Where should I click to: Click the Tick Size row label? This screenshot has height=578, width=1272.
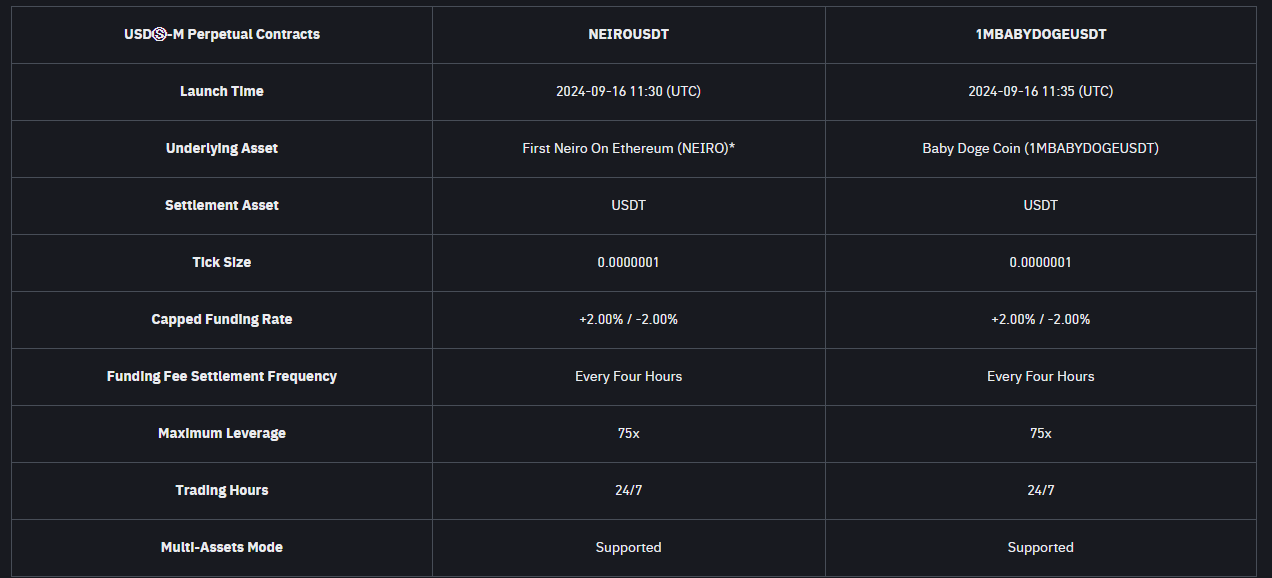click(x=222, y=262)
